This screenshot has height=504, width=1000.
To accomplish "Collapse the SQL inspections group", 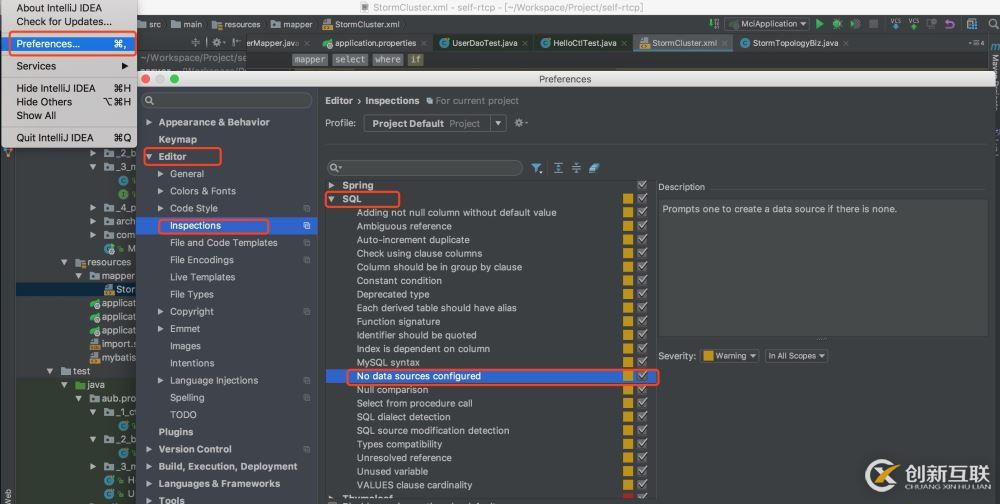I will click(x=332, y=199).
